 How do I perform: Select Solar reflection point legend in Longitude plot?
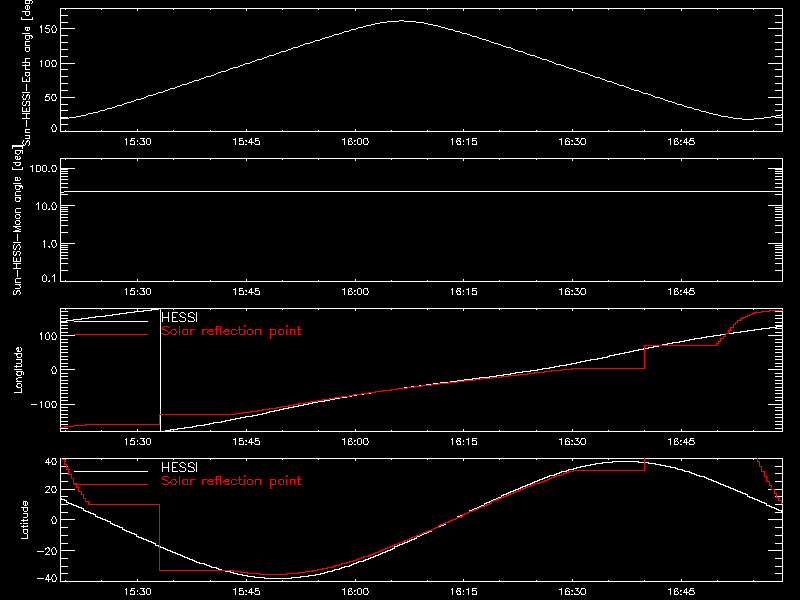[x=231, y=331]
